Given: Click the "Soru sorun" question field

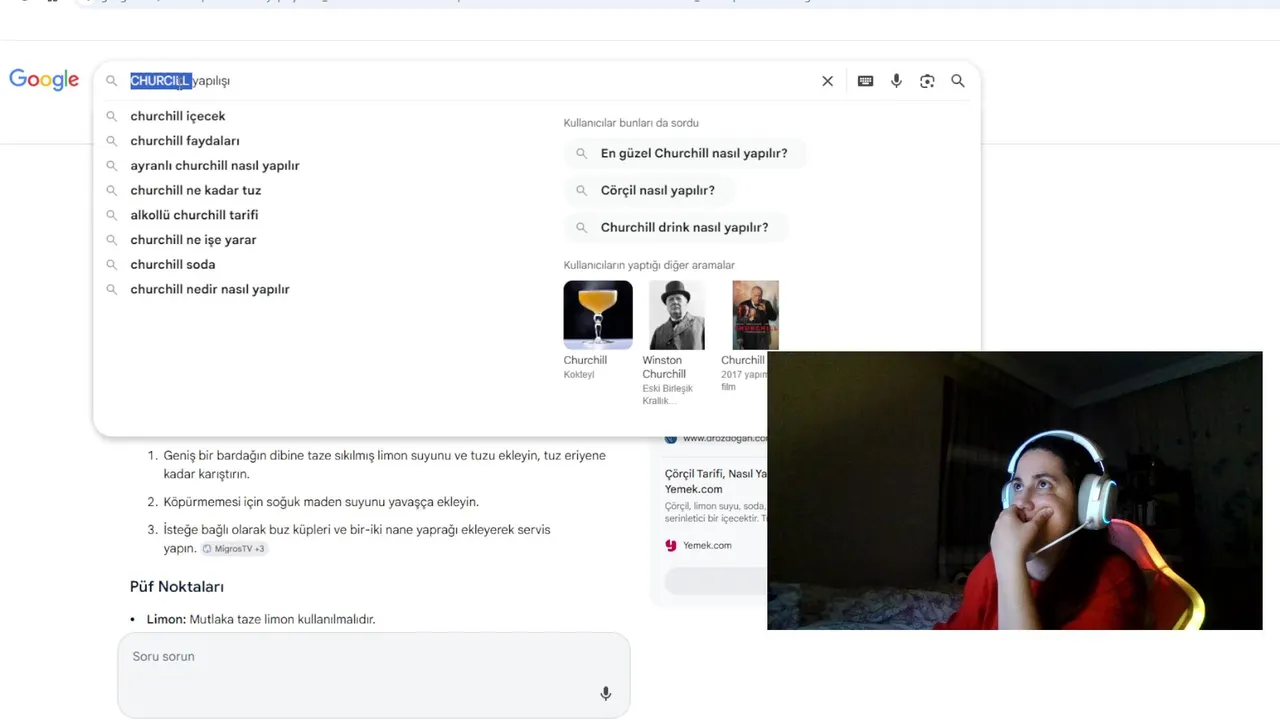Looking at the screenshot, I should [374, 674].
